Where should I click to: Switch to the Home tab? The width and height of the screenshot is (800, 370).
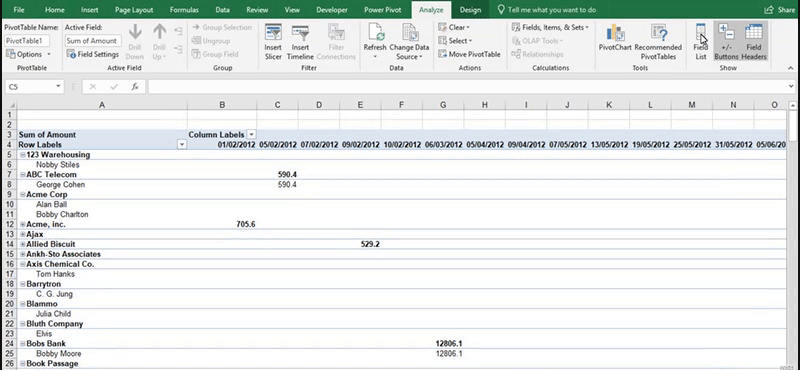(x=55, y=10)
